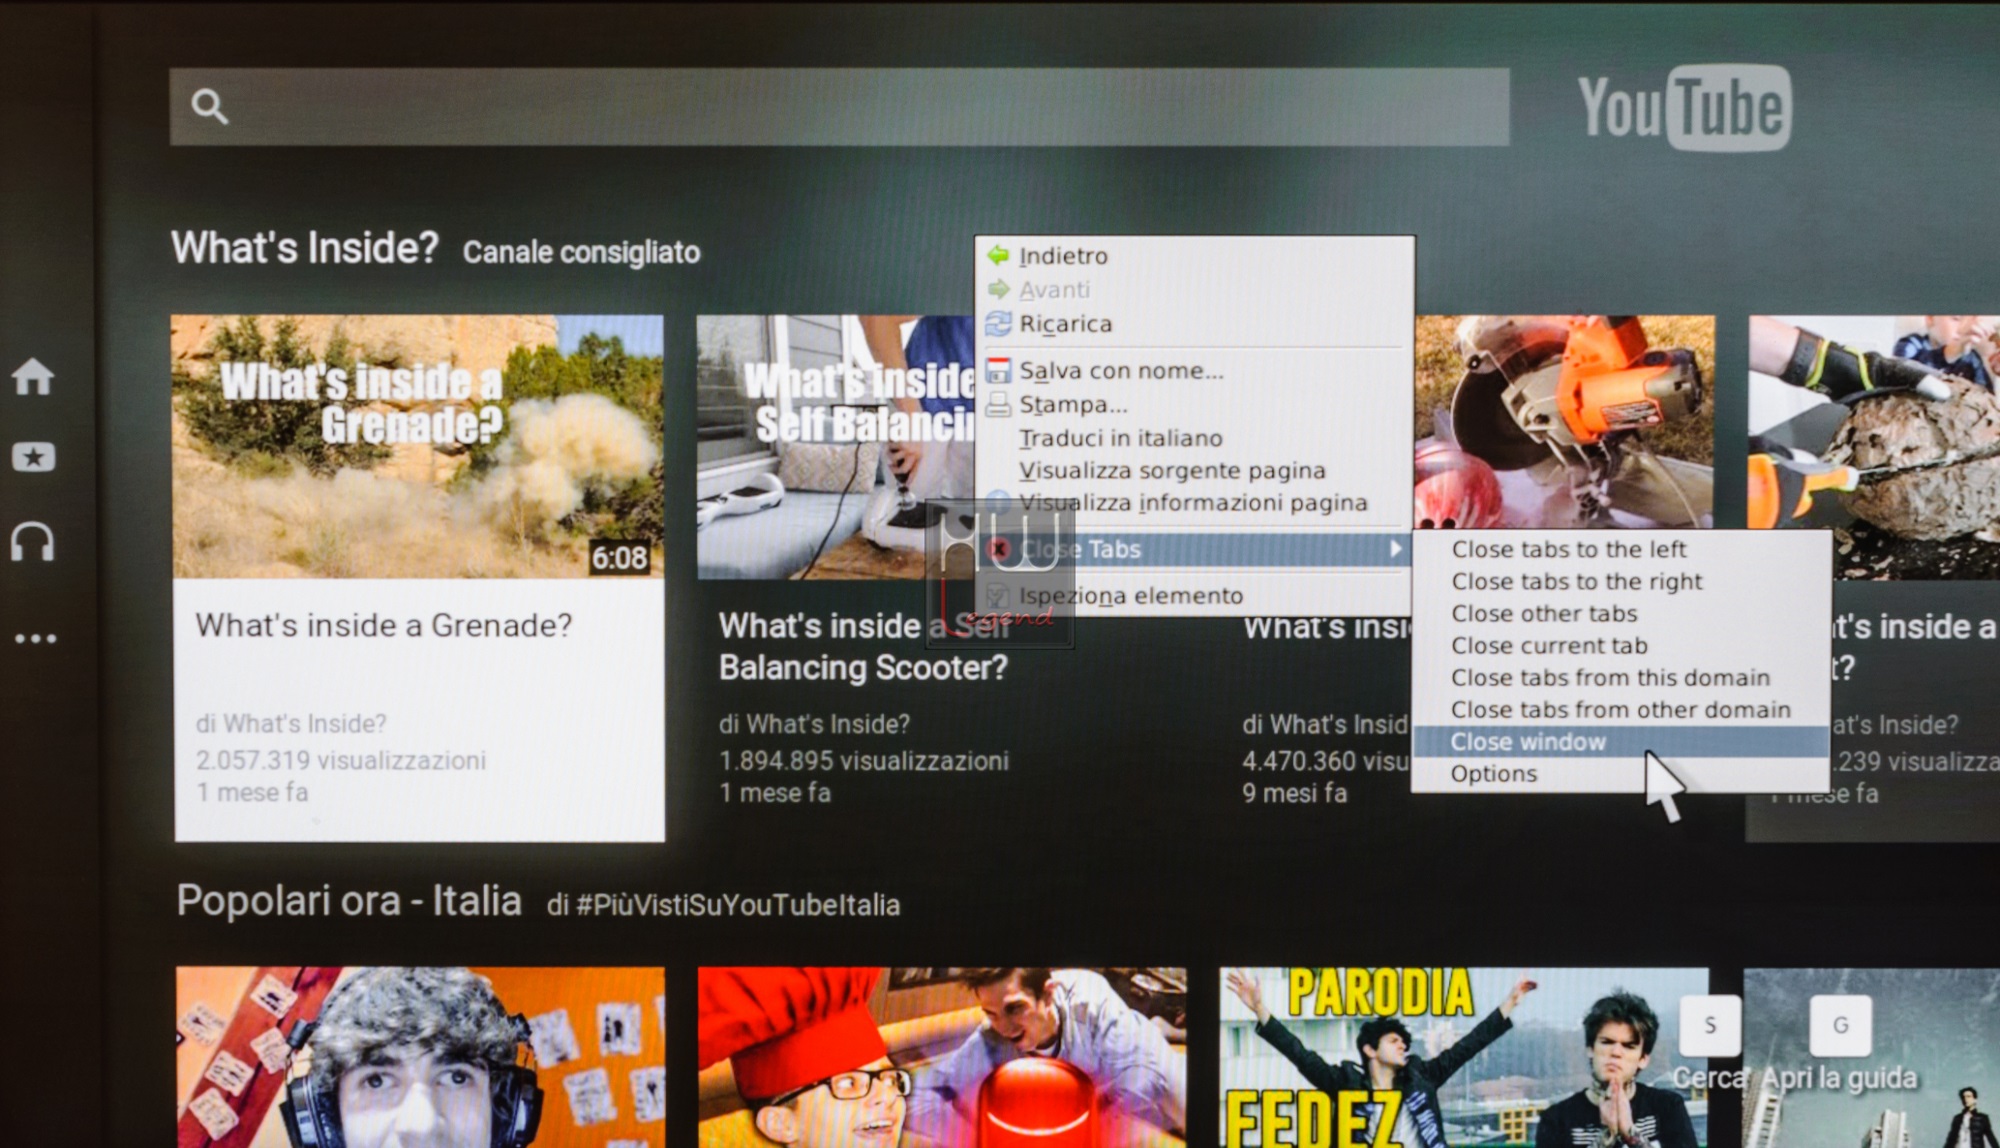Choose Close tabs to the left
2000x1148 pixels.
(x=1621, y=549)
